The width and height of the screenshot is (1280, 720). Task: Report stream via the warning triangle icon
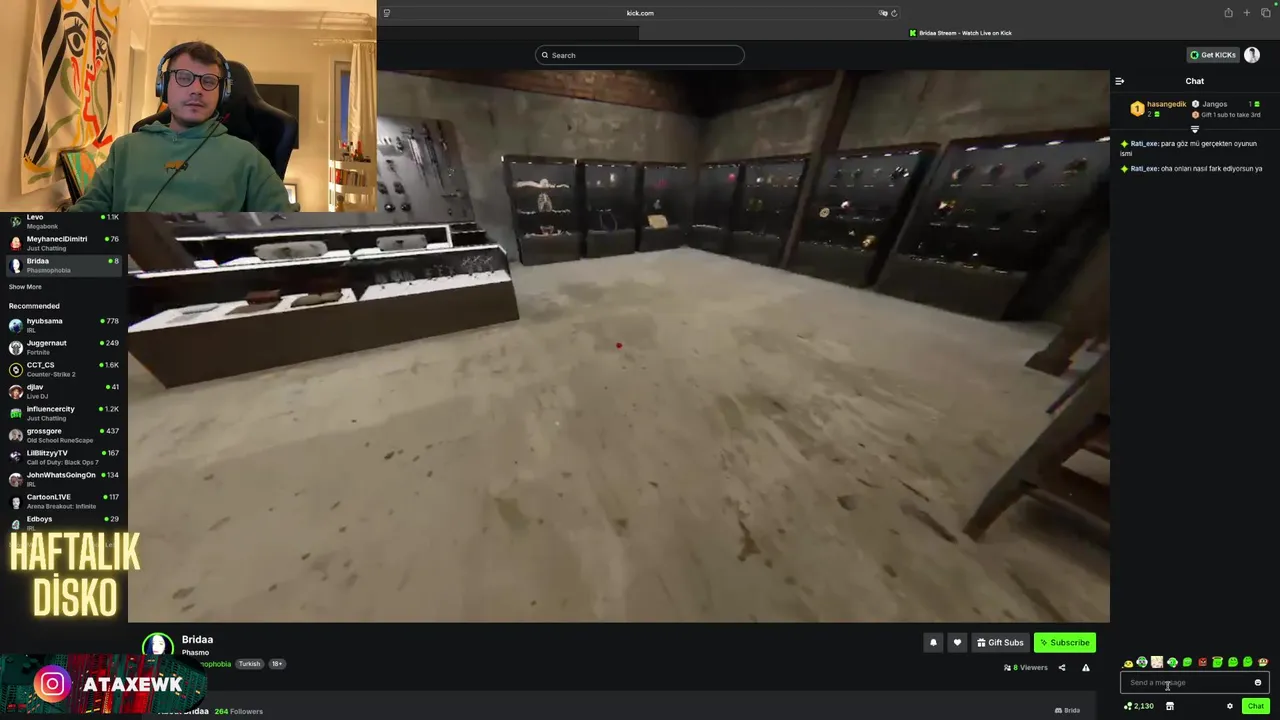point(1086,667)
